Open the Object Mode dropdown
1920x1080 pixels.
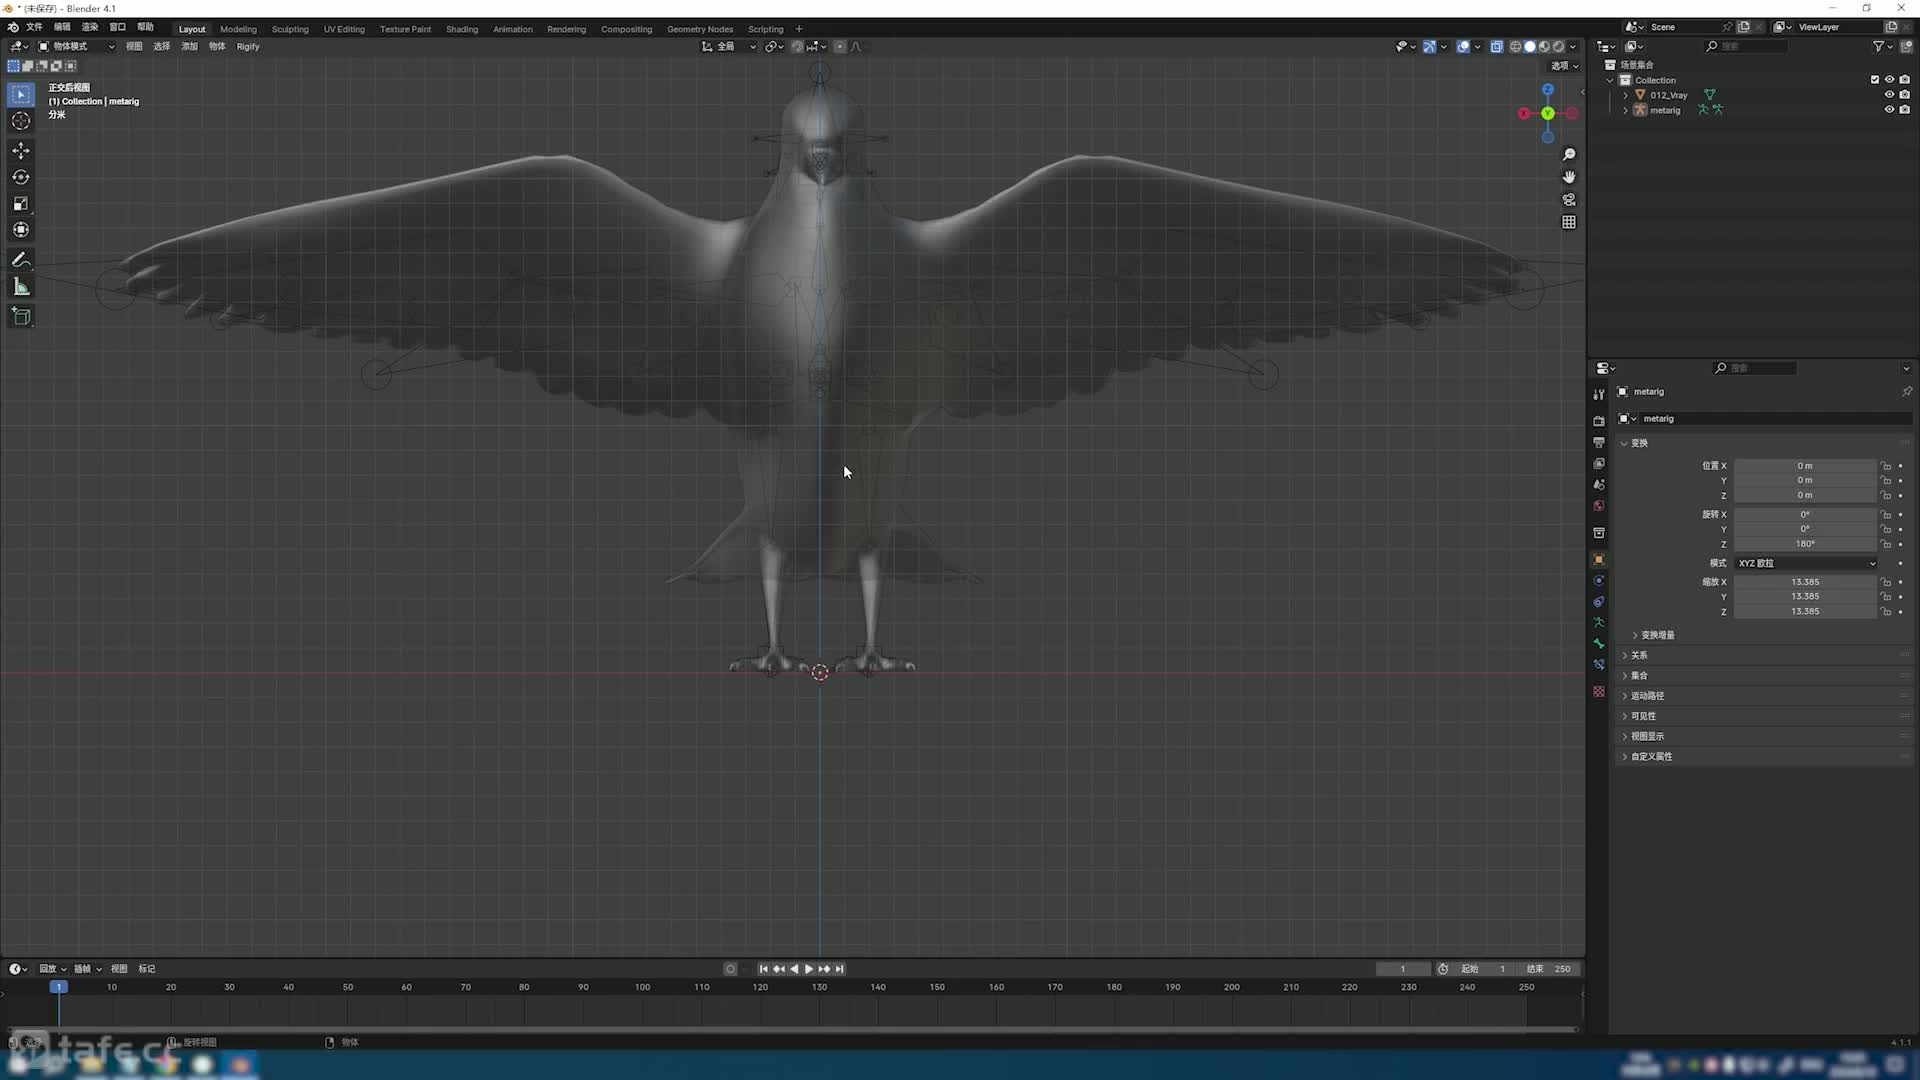pos(77,46)
